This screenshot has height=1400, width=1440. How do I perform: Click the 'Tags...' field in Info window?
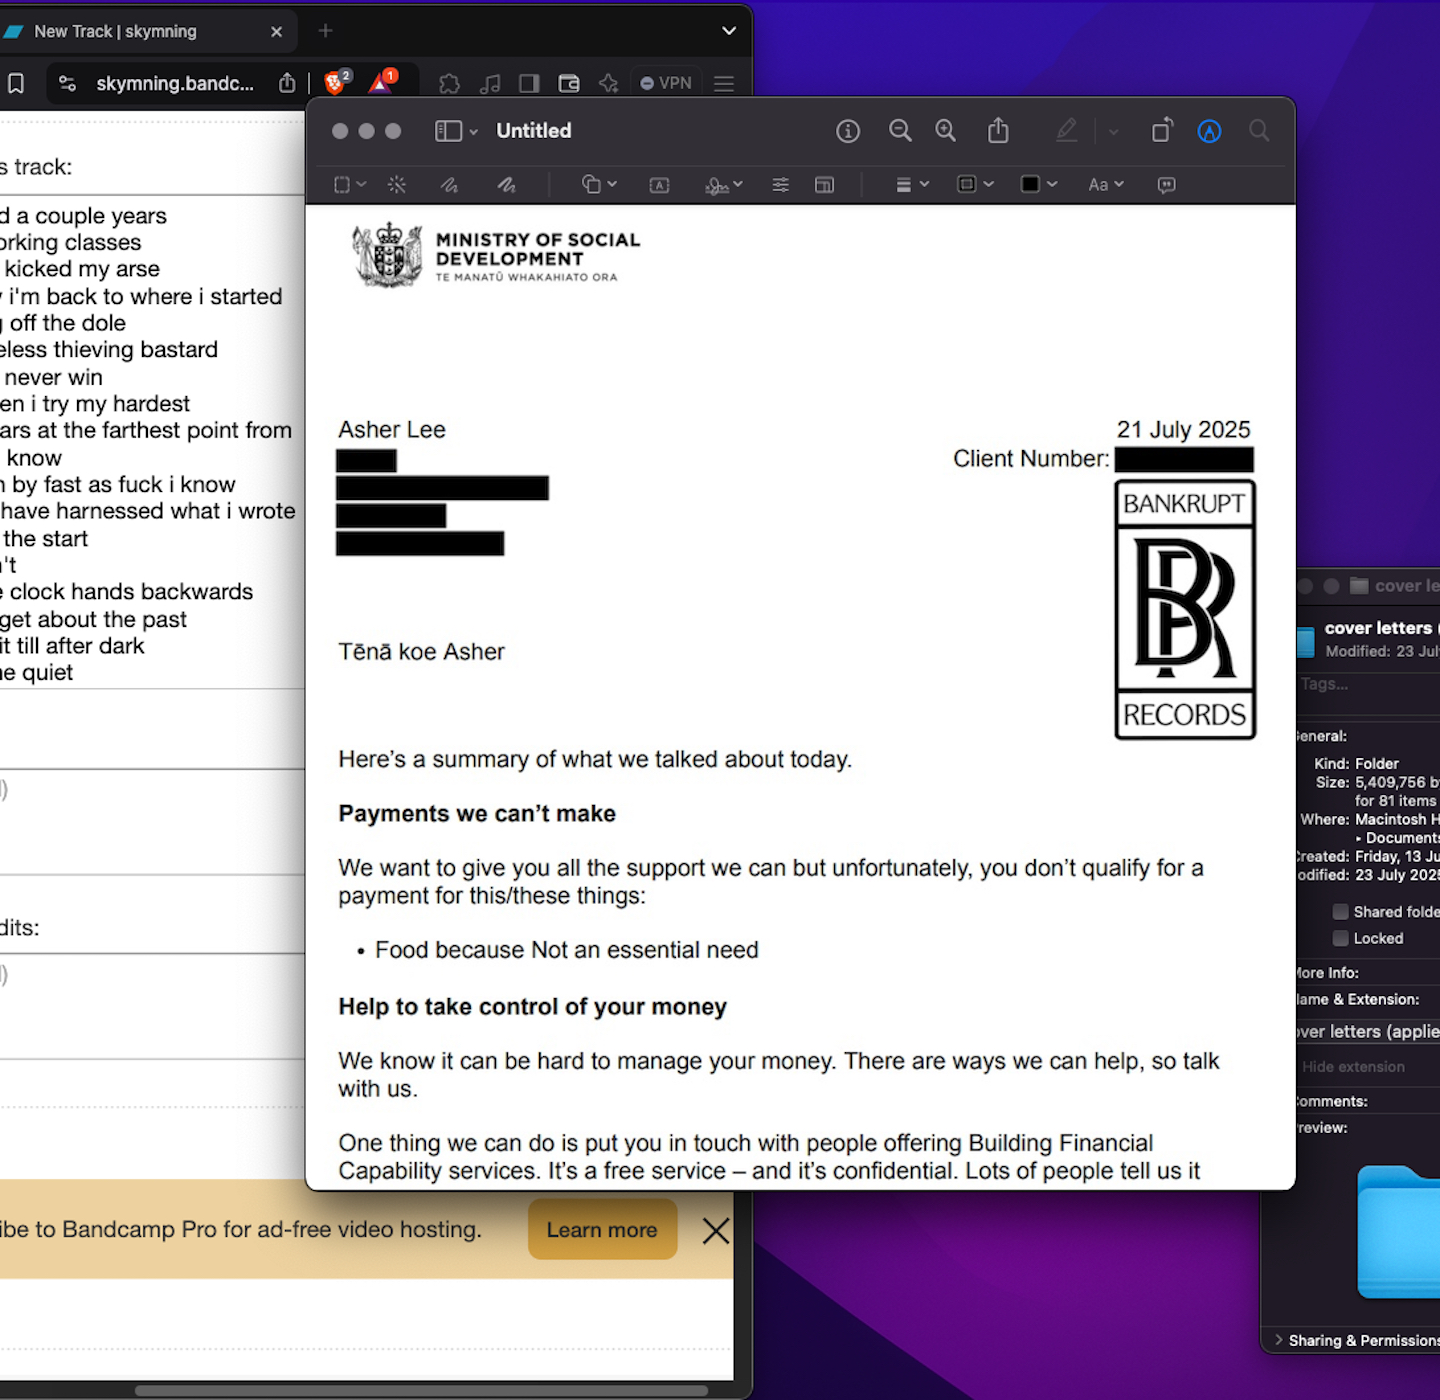pyautogui.click(x=1368, y=684)
